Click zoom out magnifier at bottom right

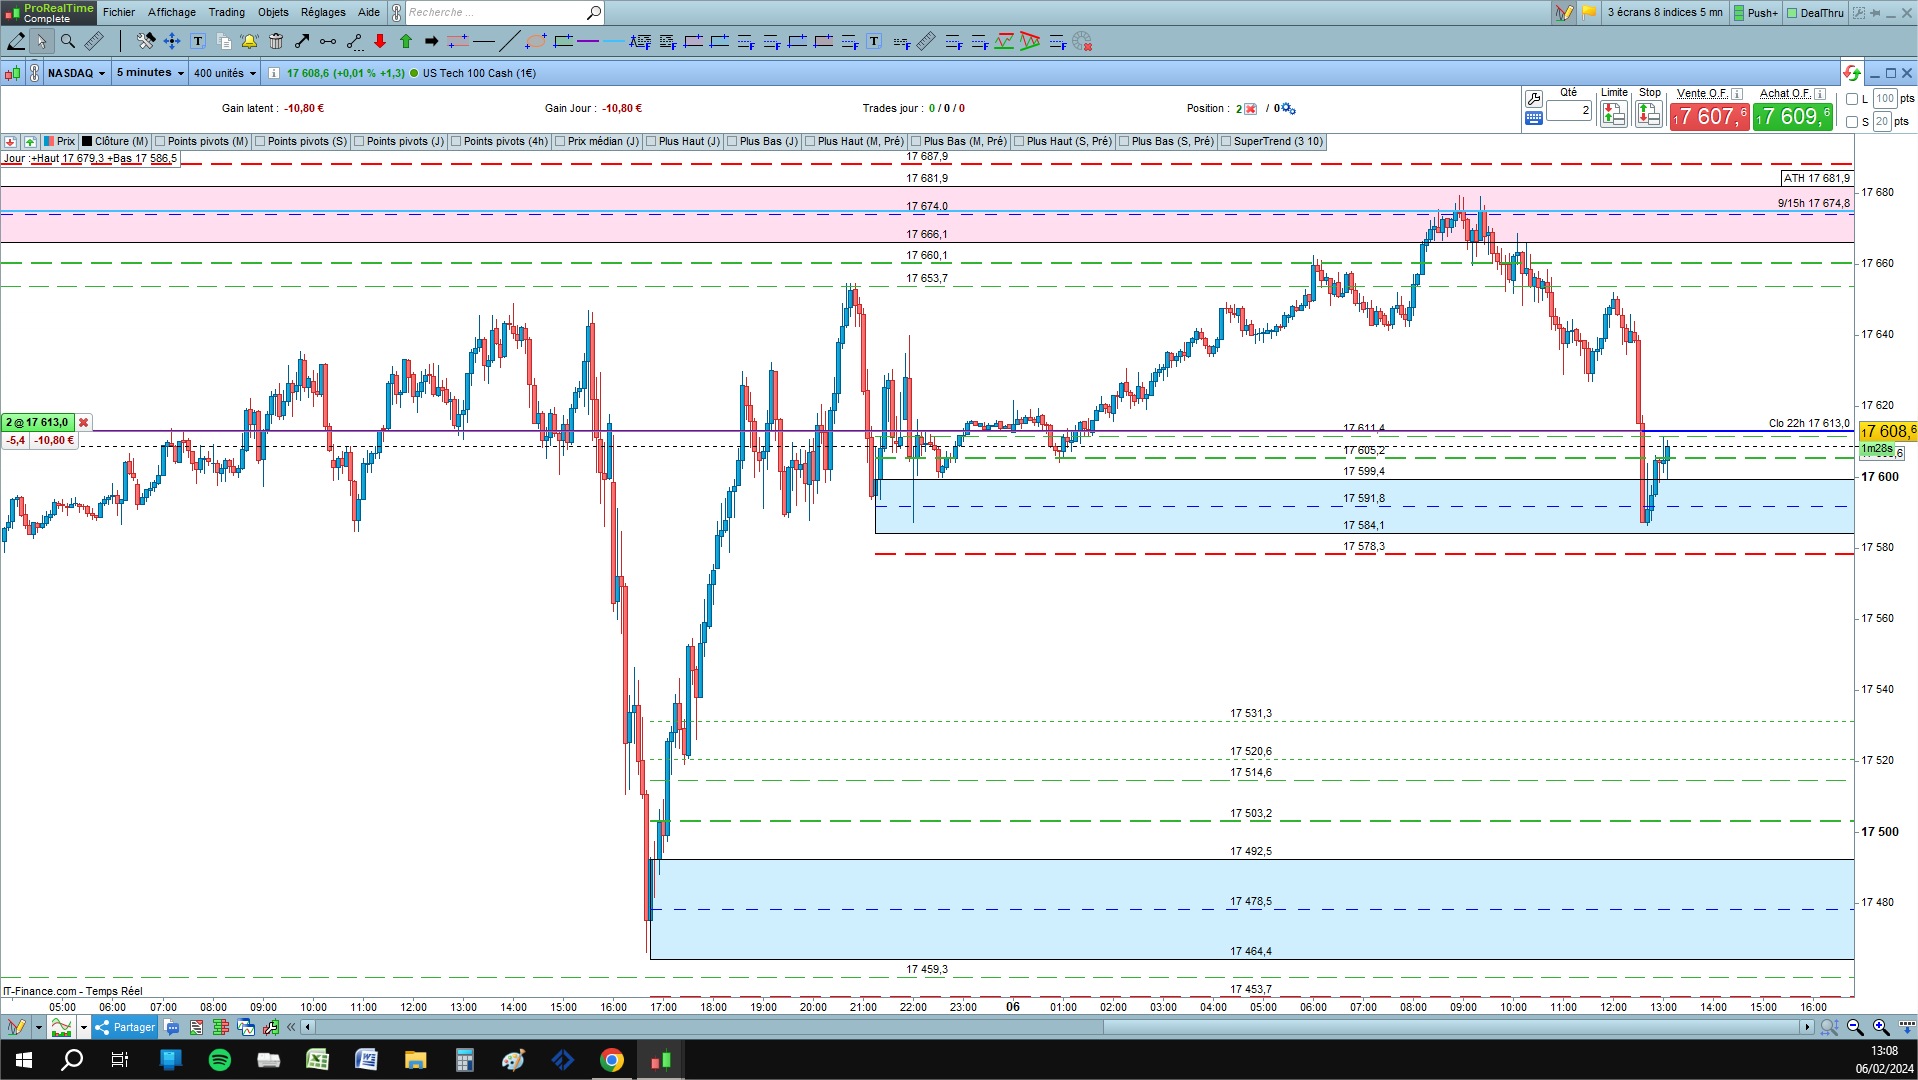pyautogui.click(x=1856, y=1027)
